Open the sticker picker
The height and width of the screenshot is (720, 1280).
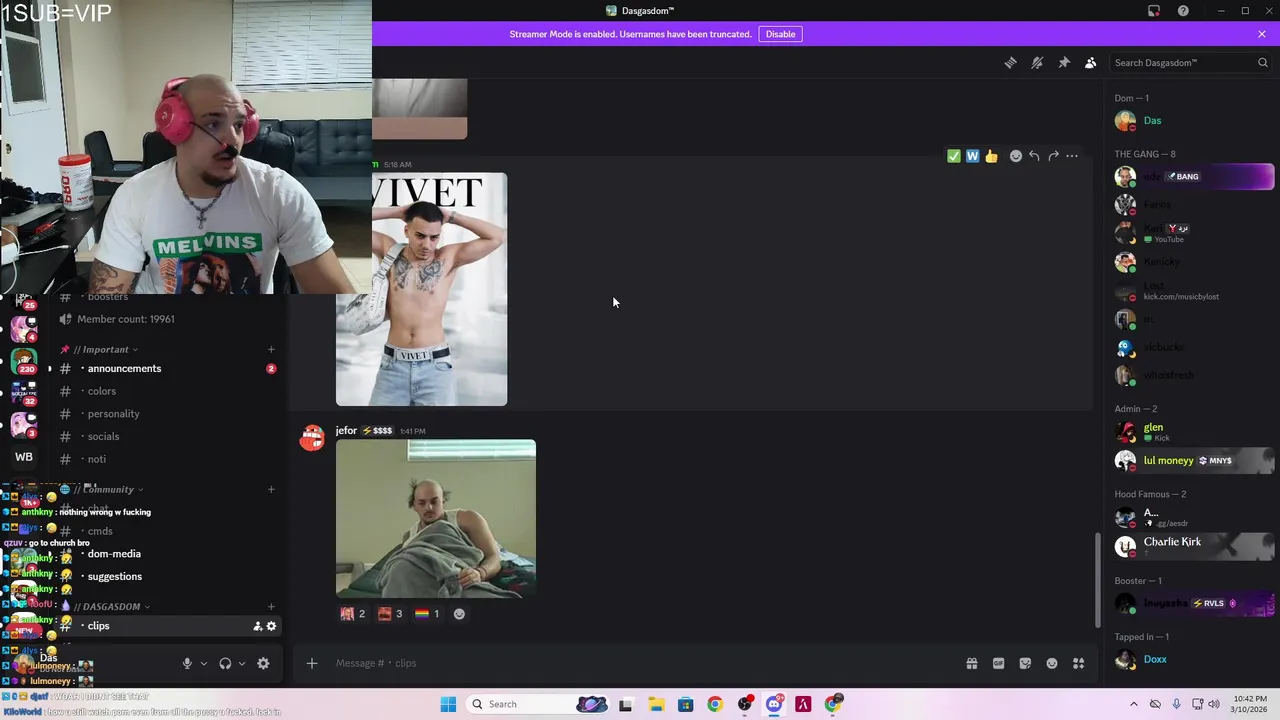[x=1025, y=663]
